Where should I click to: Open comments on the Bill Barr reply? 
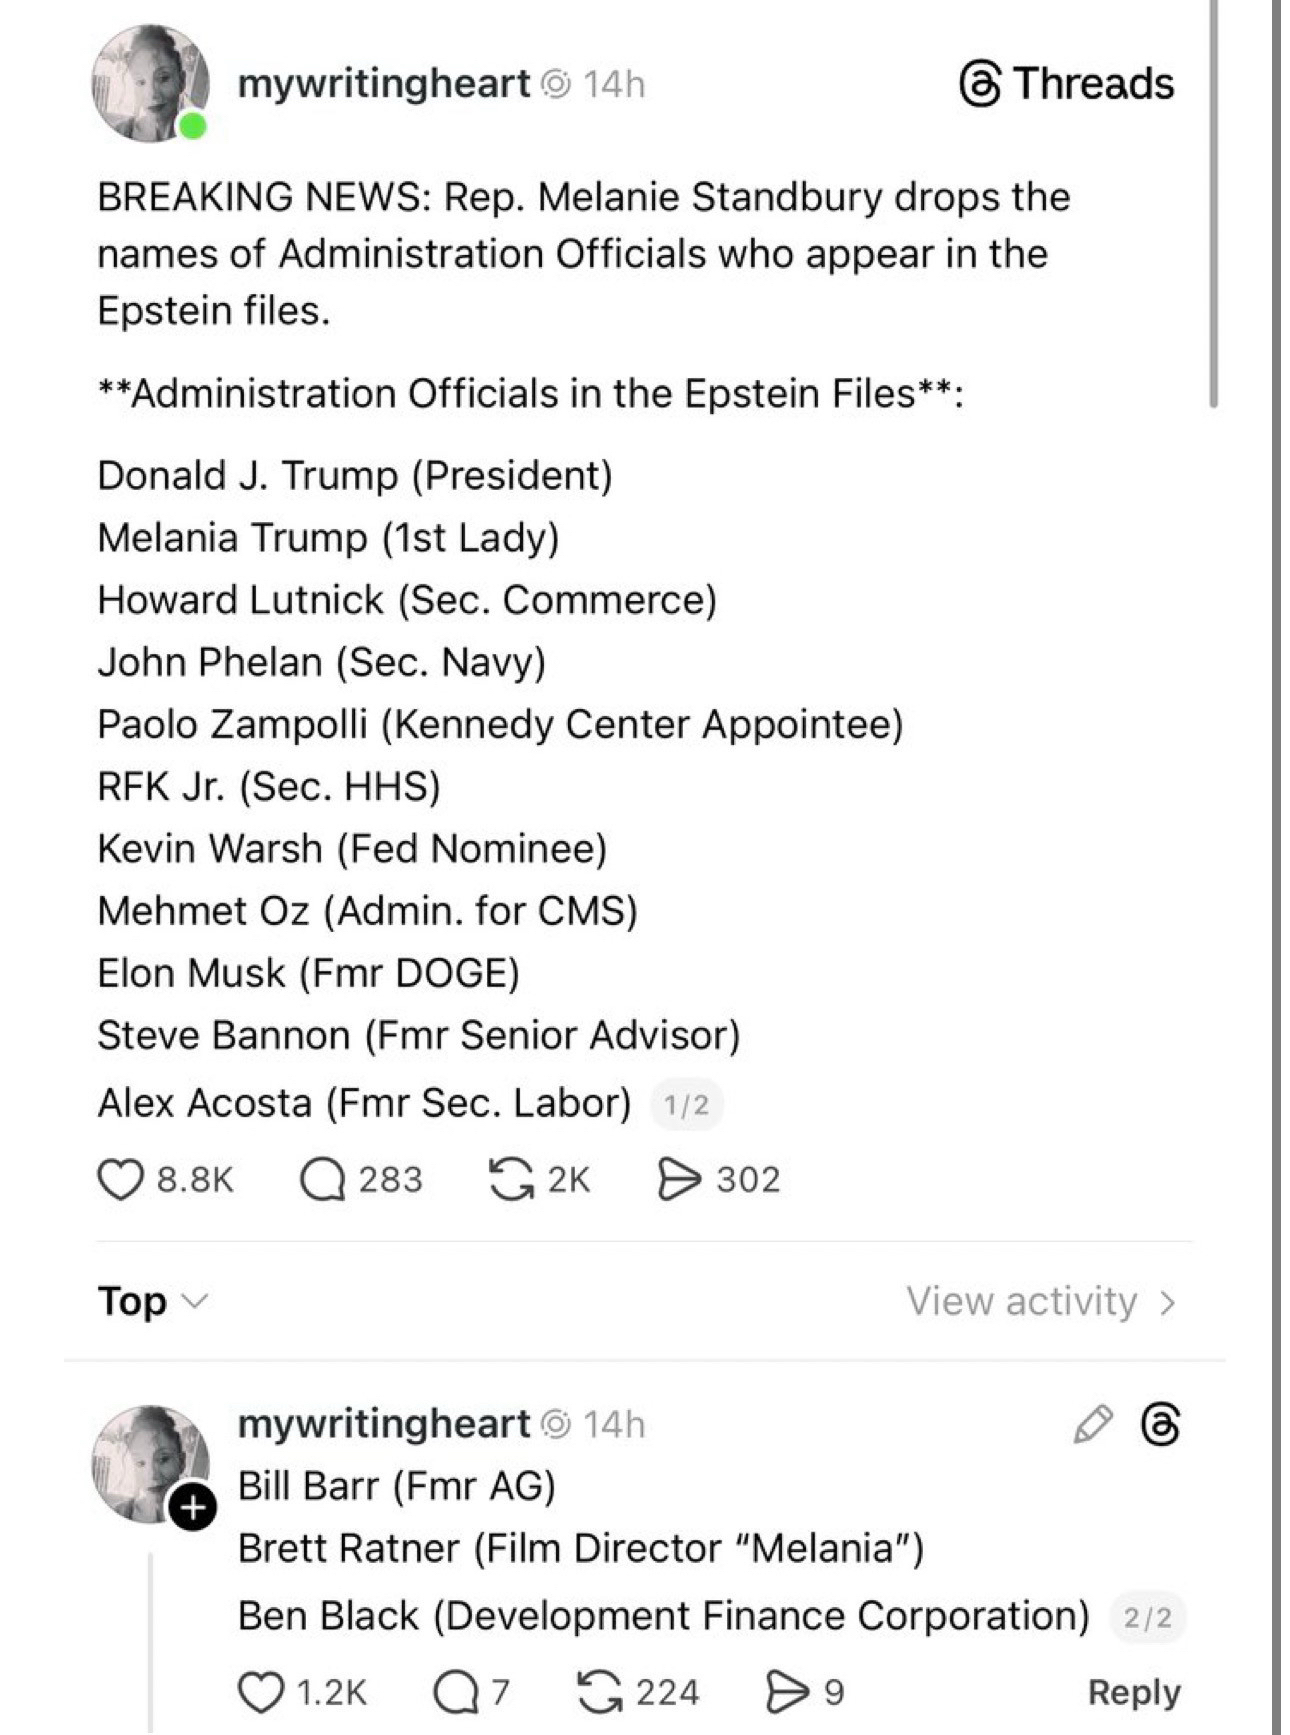[455, 1692]
